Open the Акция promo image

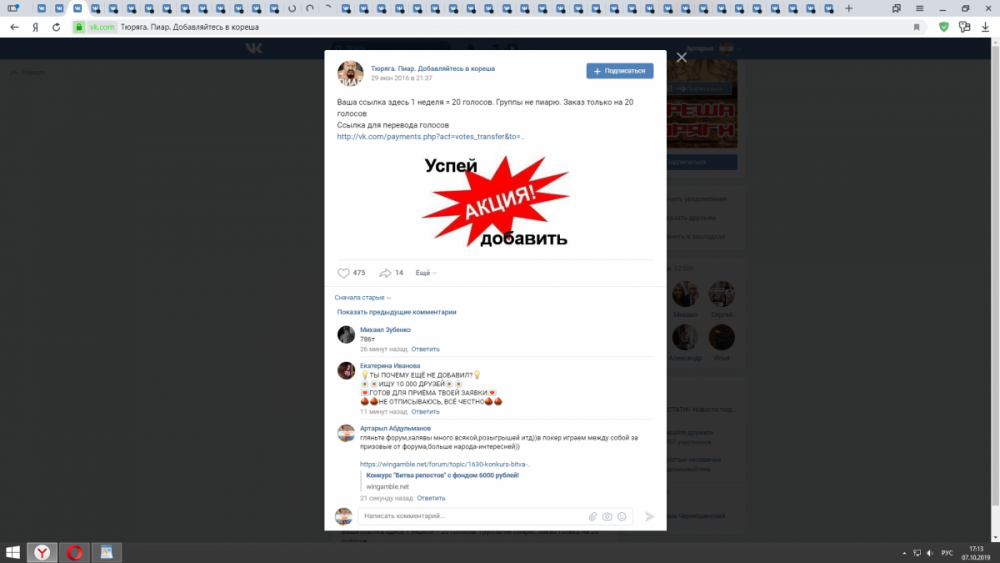(x=496, y=201)
